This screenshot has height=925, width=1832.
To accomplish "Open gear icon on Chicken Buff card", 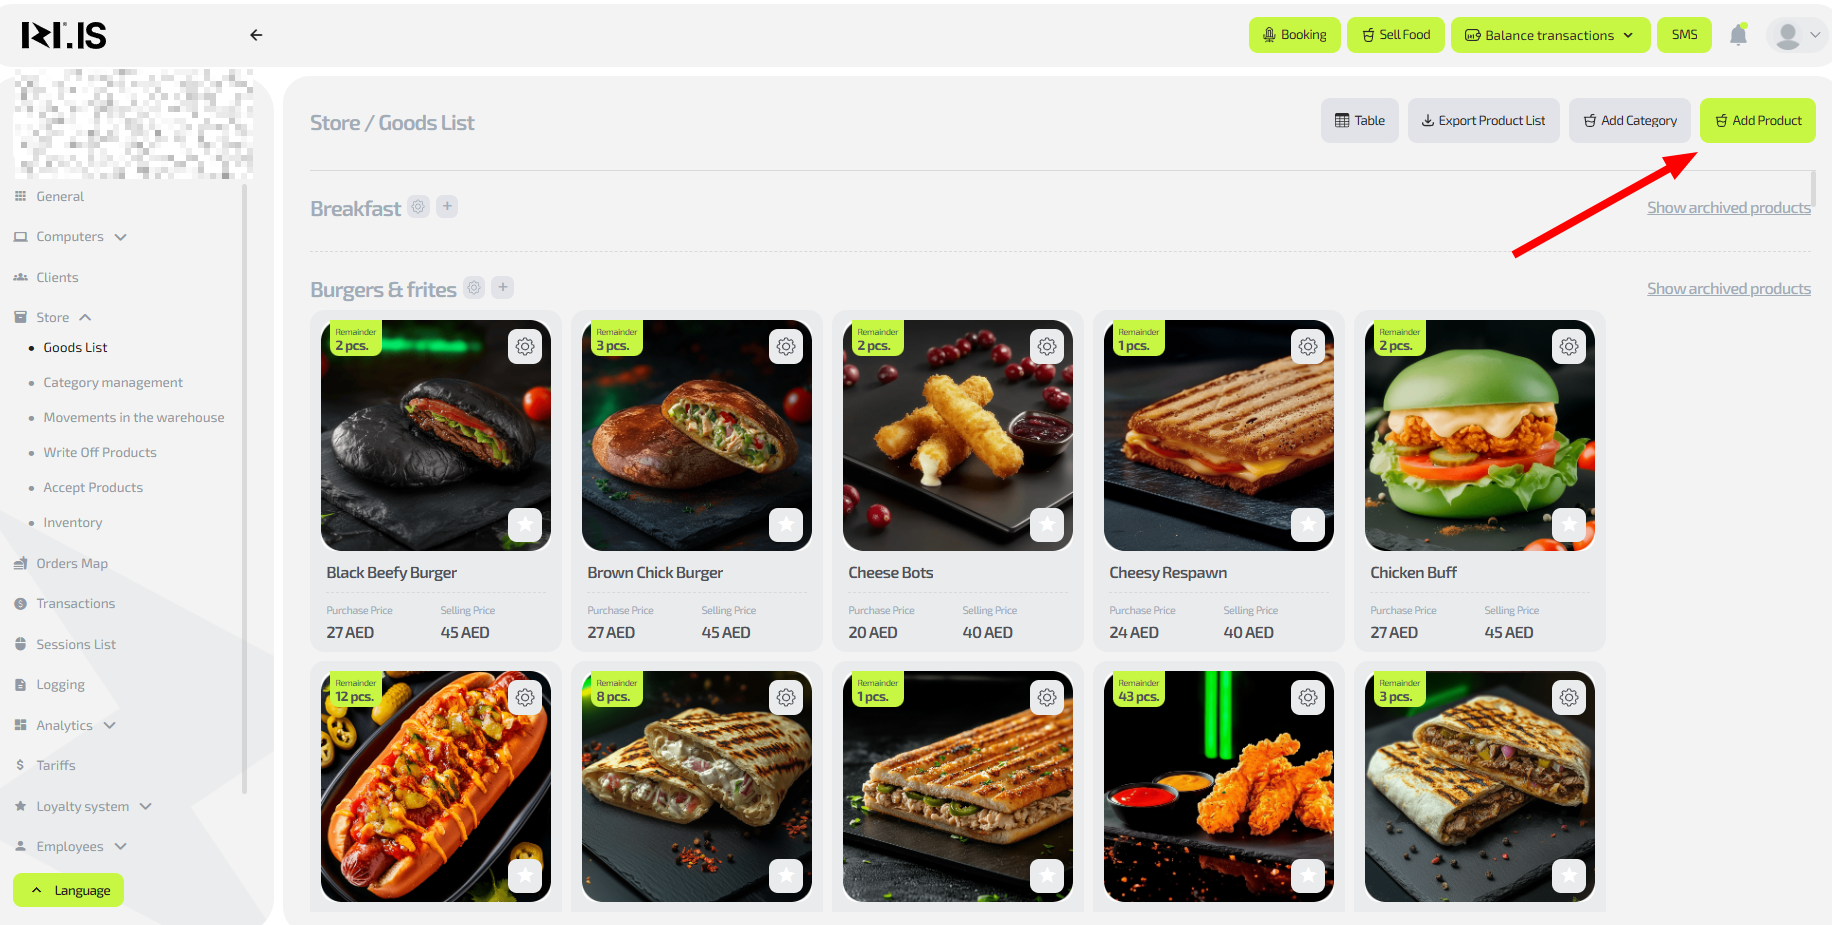I will point(1569,346).
